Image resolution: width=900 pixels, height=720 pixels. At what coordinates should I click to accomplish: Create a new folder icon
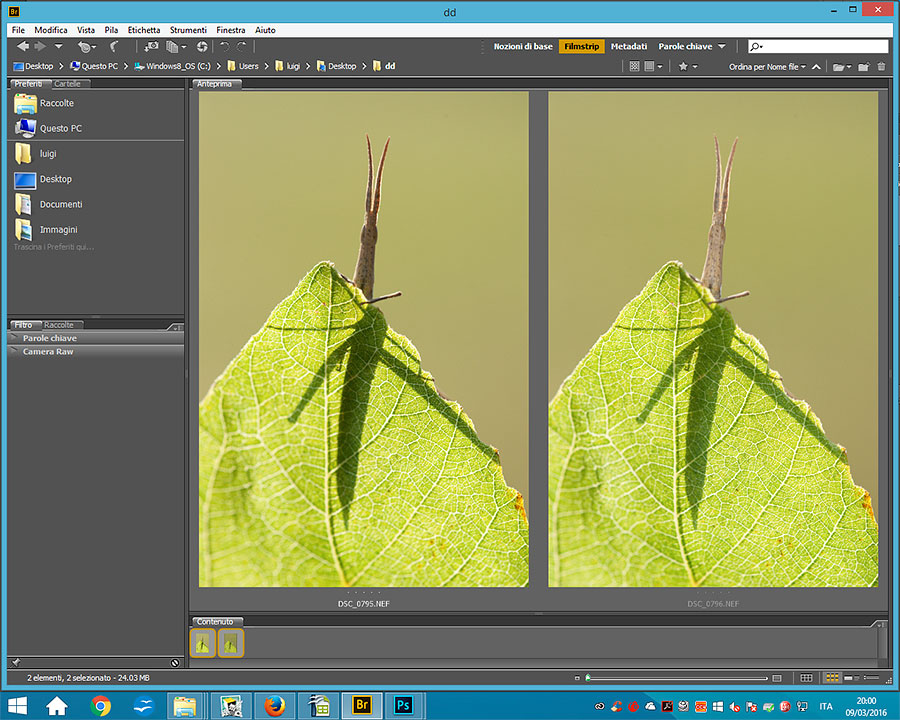(x=863, y=67)
